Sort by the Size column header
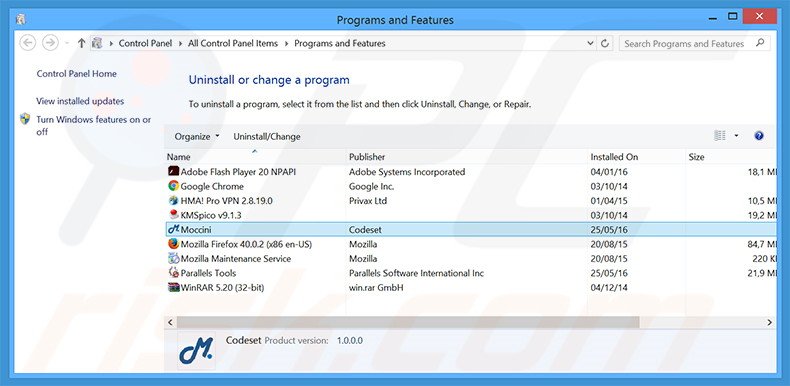This screenshot has width=790, height=386. pos(731,157)
